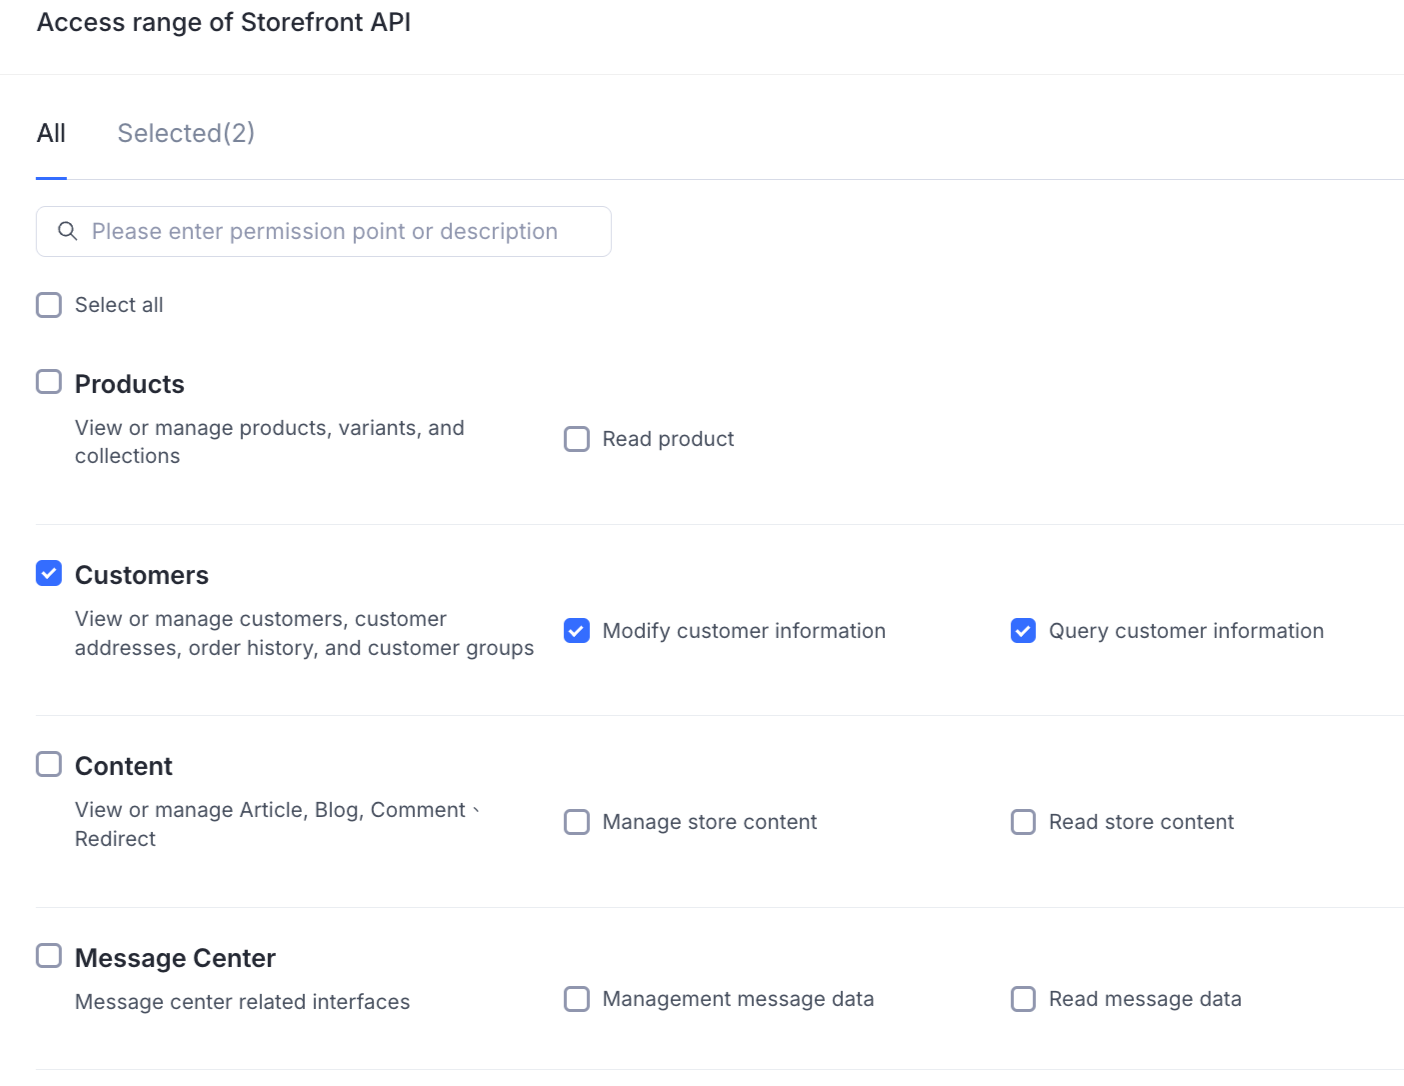Click the Customers section heading
Image resolution: width=1404 pixels, height=1086 pixels.
[142, 575]
